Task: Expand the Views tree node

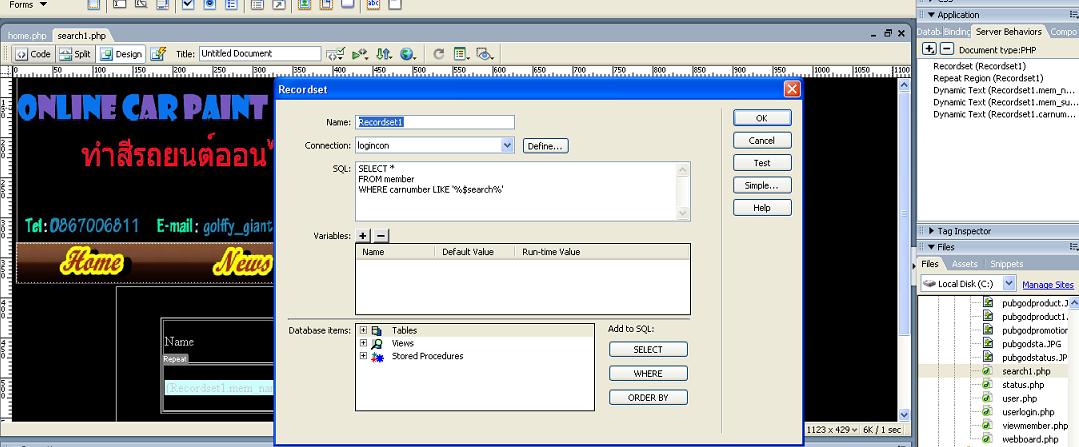Action: (x=363, y=343)
